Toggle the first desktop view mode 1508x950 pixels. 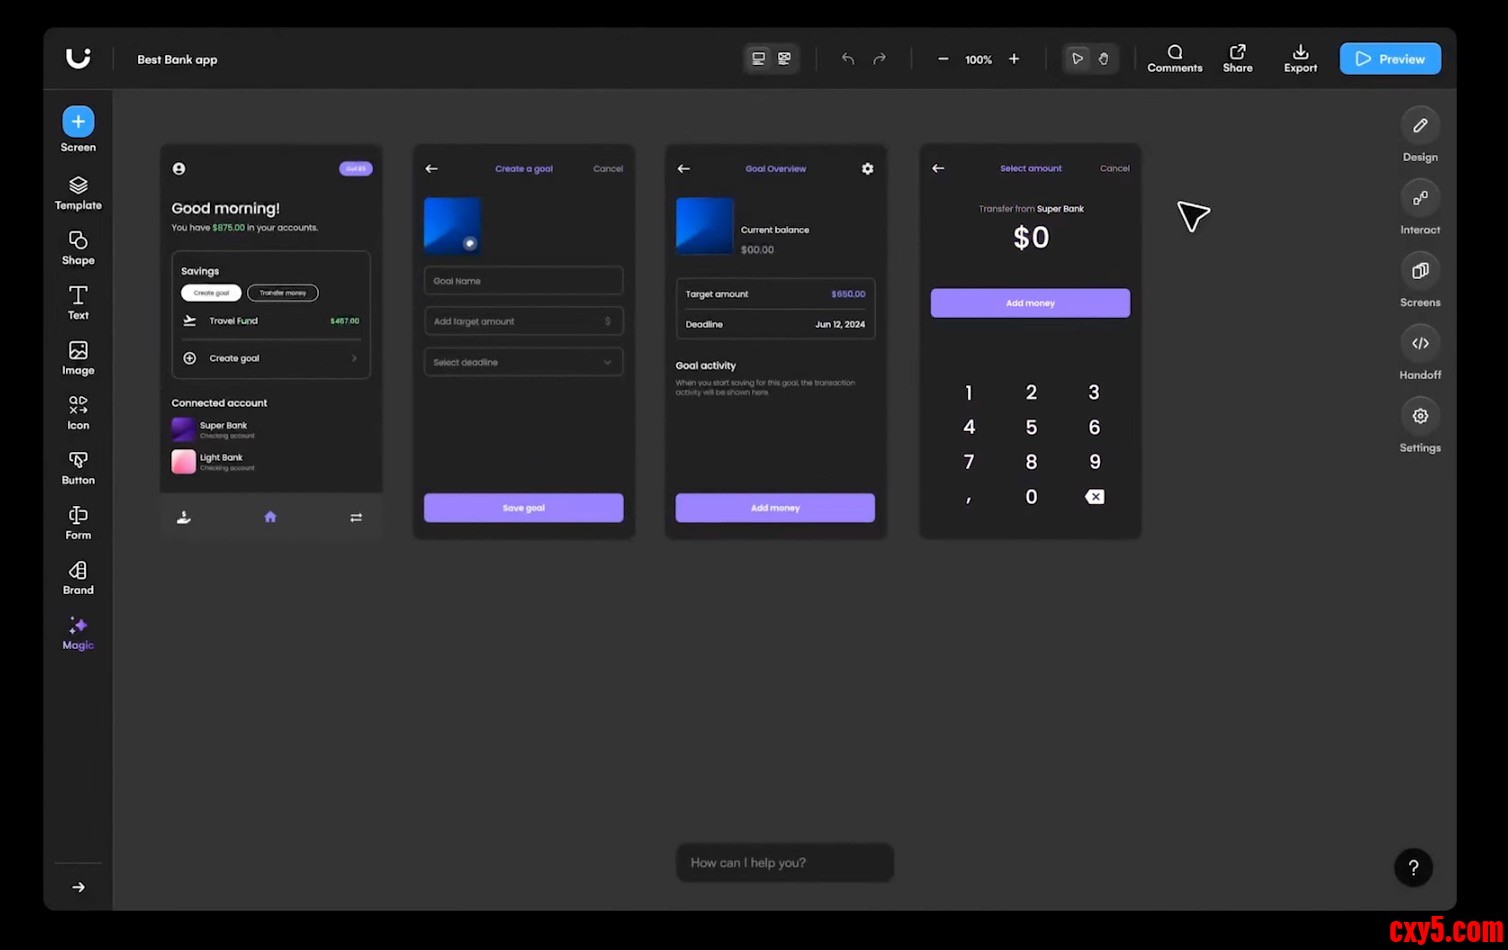(x=758, y=59)
